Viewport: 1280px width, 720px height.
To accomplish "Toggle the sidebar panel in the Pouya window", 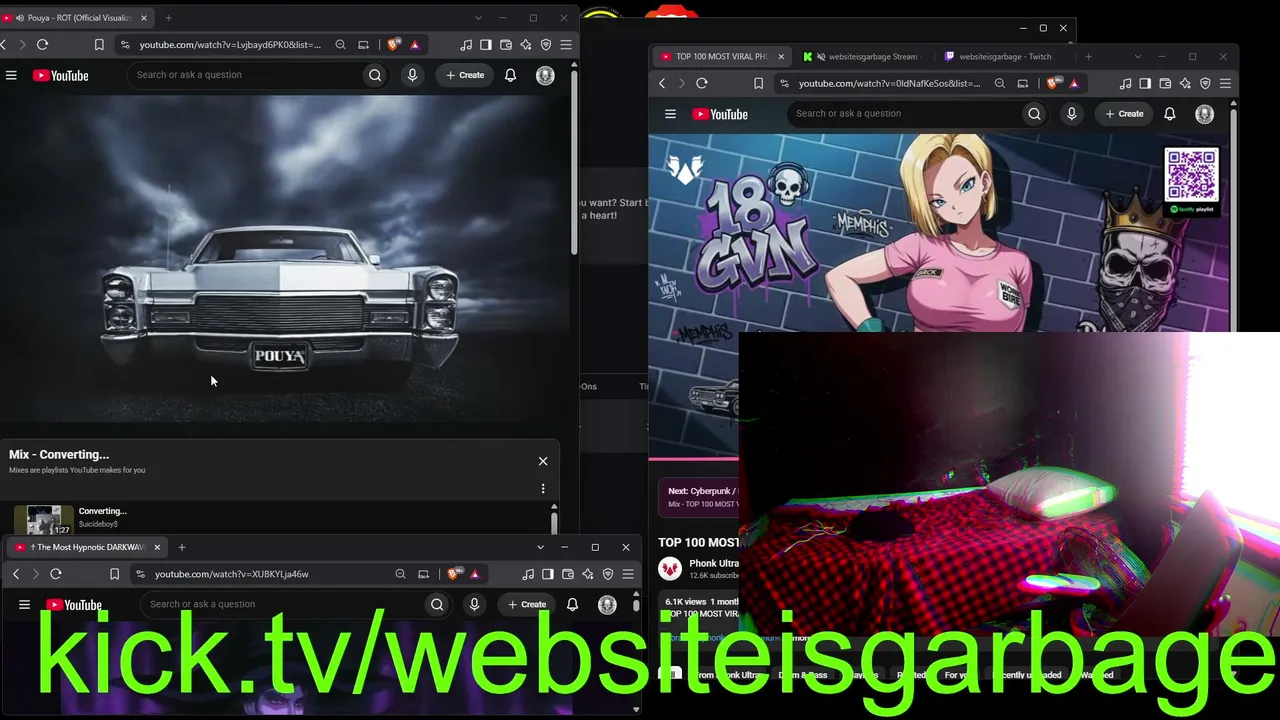I will (x=486, y=44).
